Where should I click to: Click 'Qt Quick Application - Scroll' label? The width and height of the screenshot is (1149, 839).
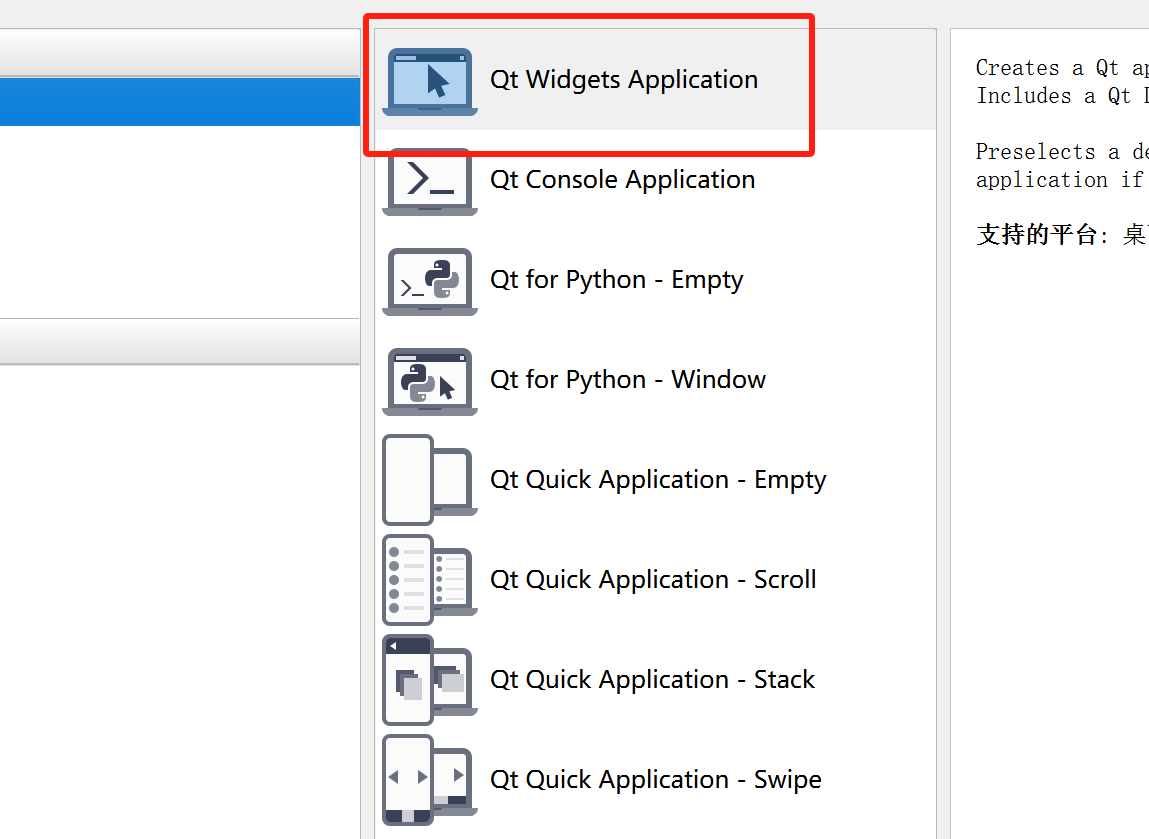click(x=653, y=580)
